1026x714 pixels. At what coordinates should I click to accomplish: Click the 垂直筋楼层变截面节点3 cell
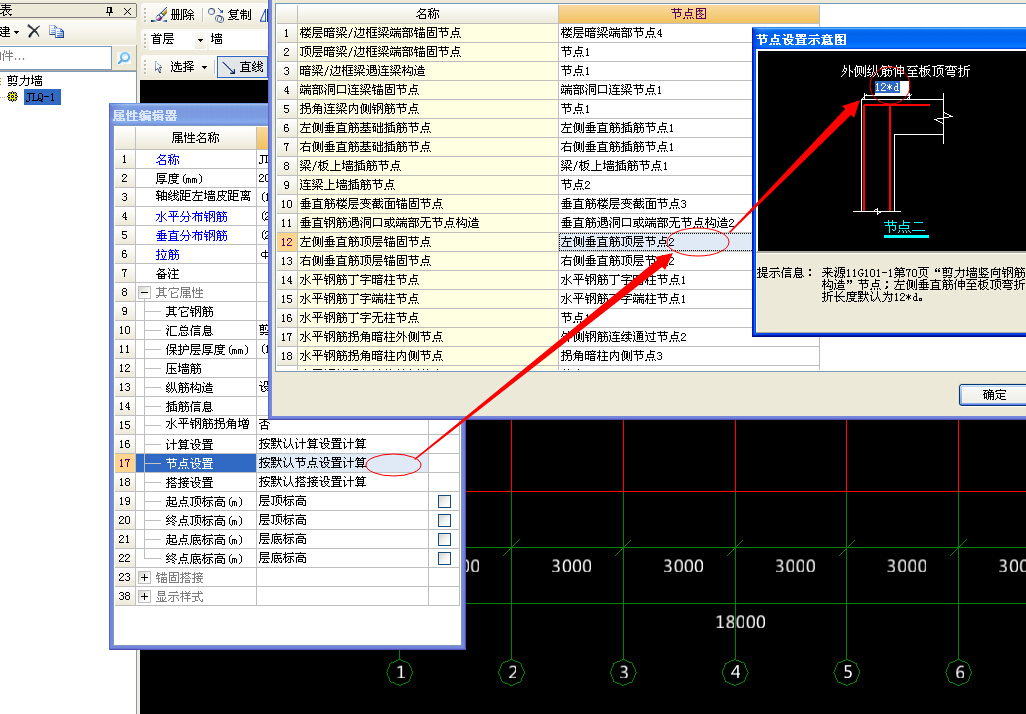tap(654, 204)
